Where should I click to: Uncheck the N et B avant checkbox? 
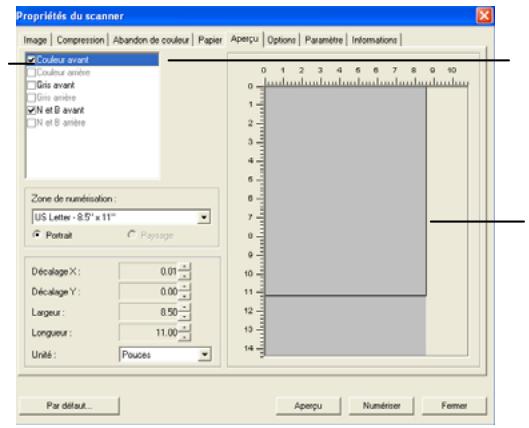coord(31,110)
